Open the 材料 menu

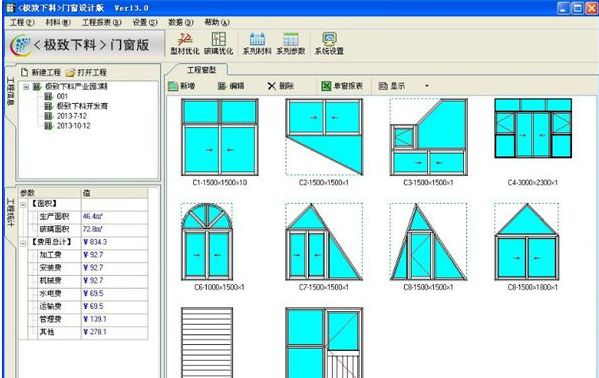click(58, 23)
